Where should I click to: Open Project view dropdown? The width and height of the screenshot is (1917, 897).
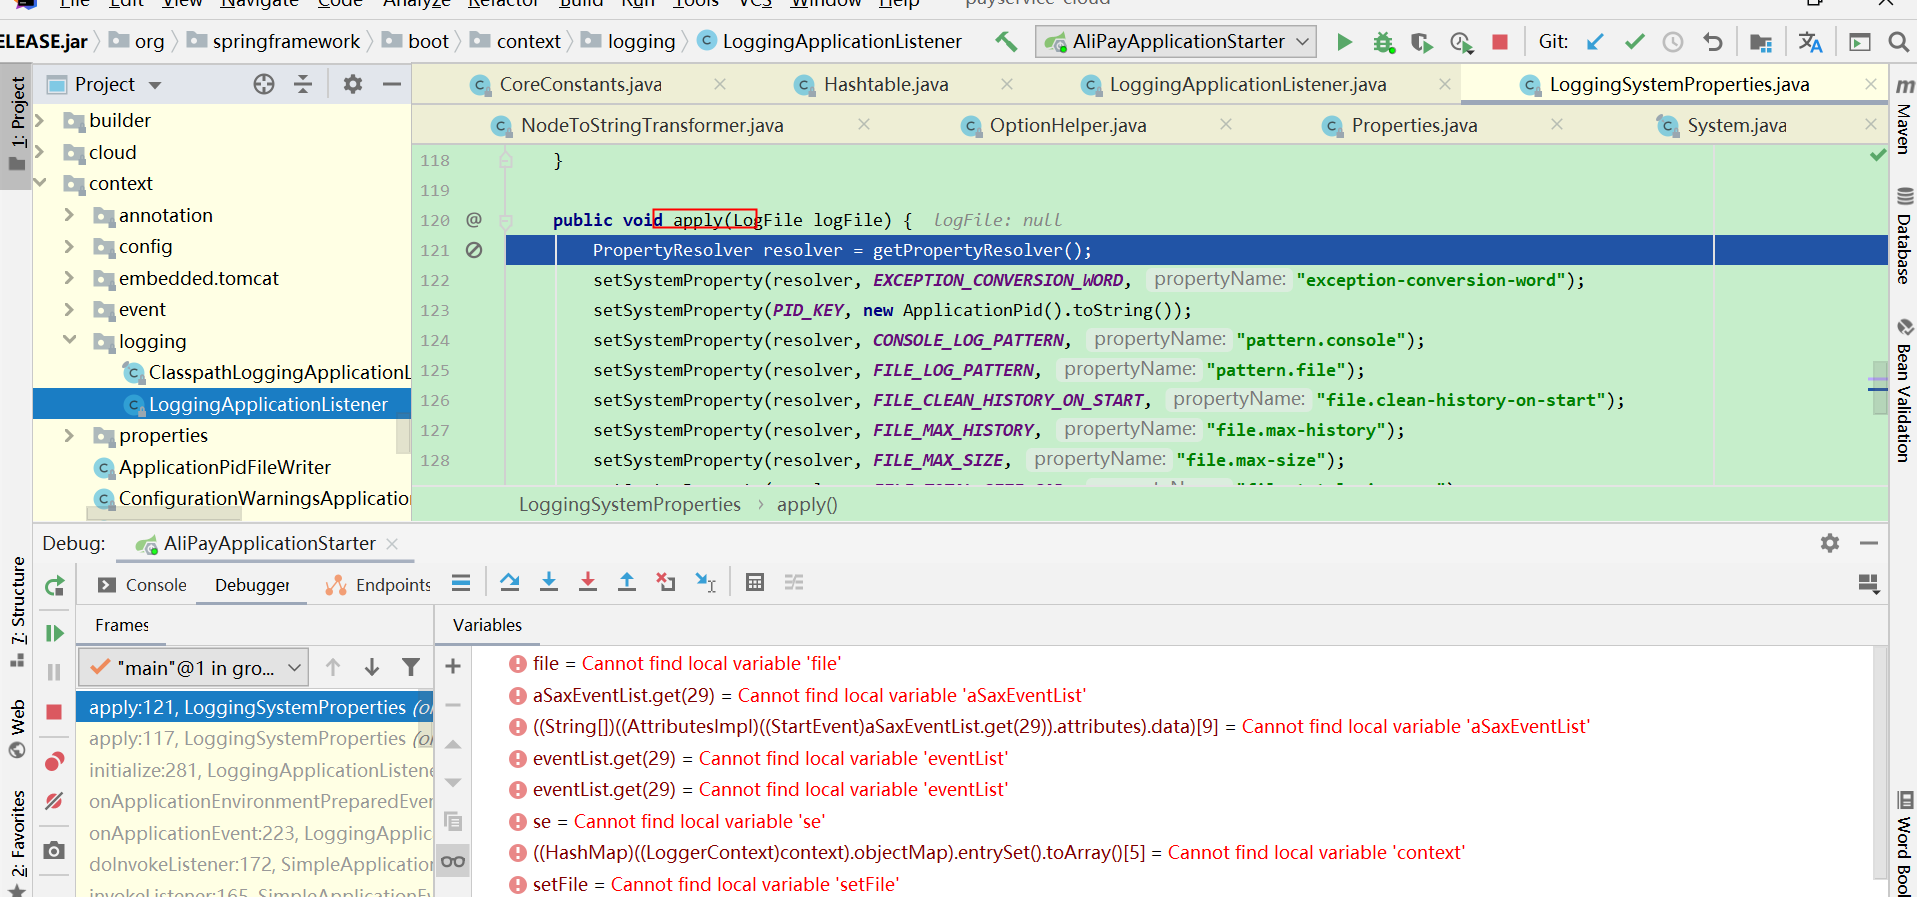pos(155,85)
